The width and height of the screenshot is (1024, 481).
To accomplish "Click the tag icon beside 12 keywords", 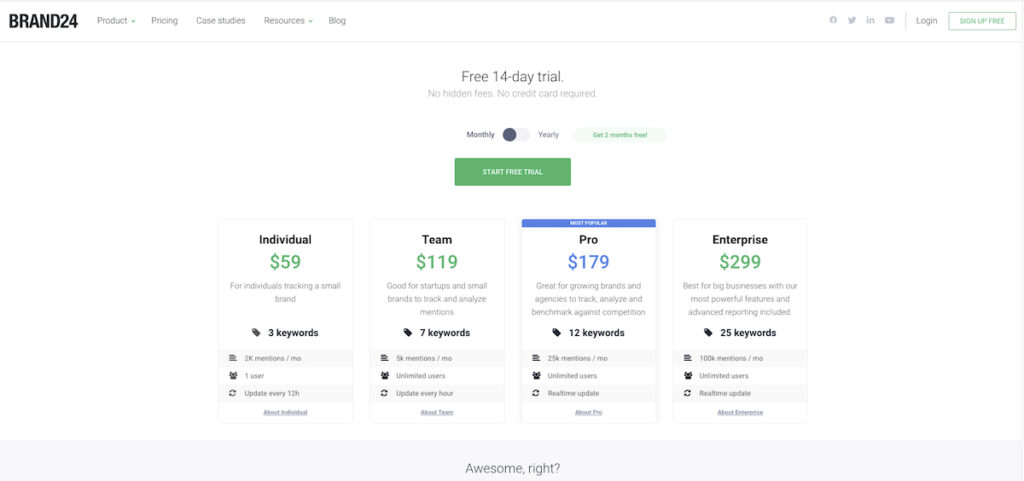I will click(556, 333).
